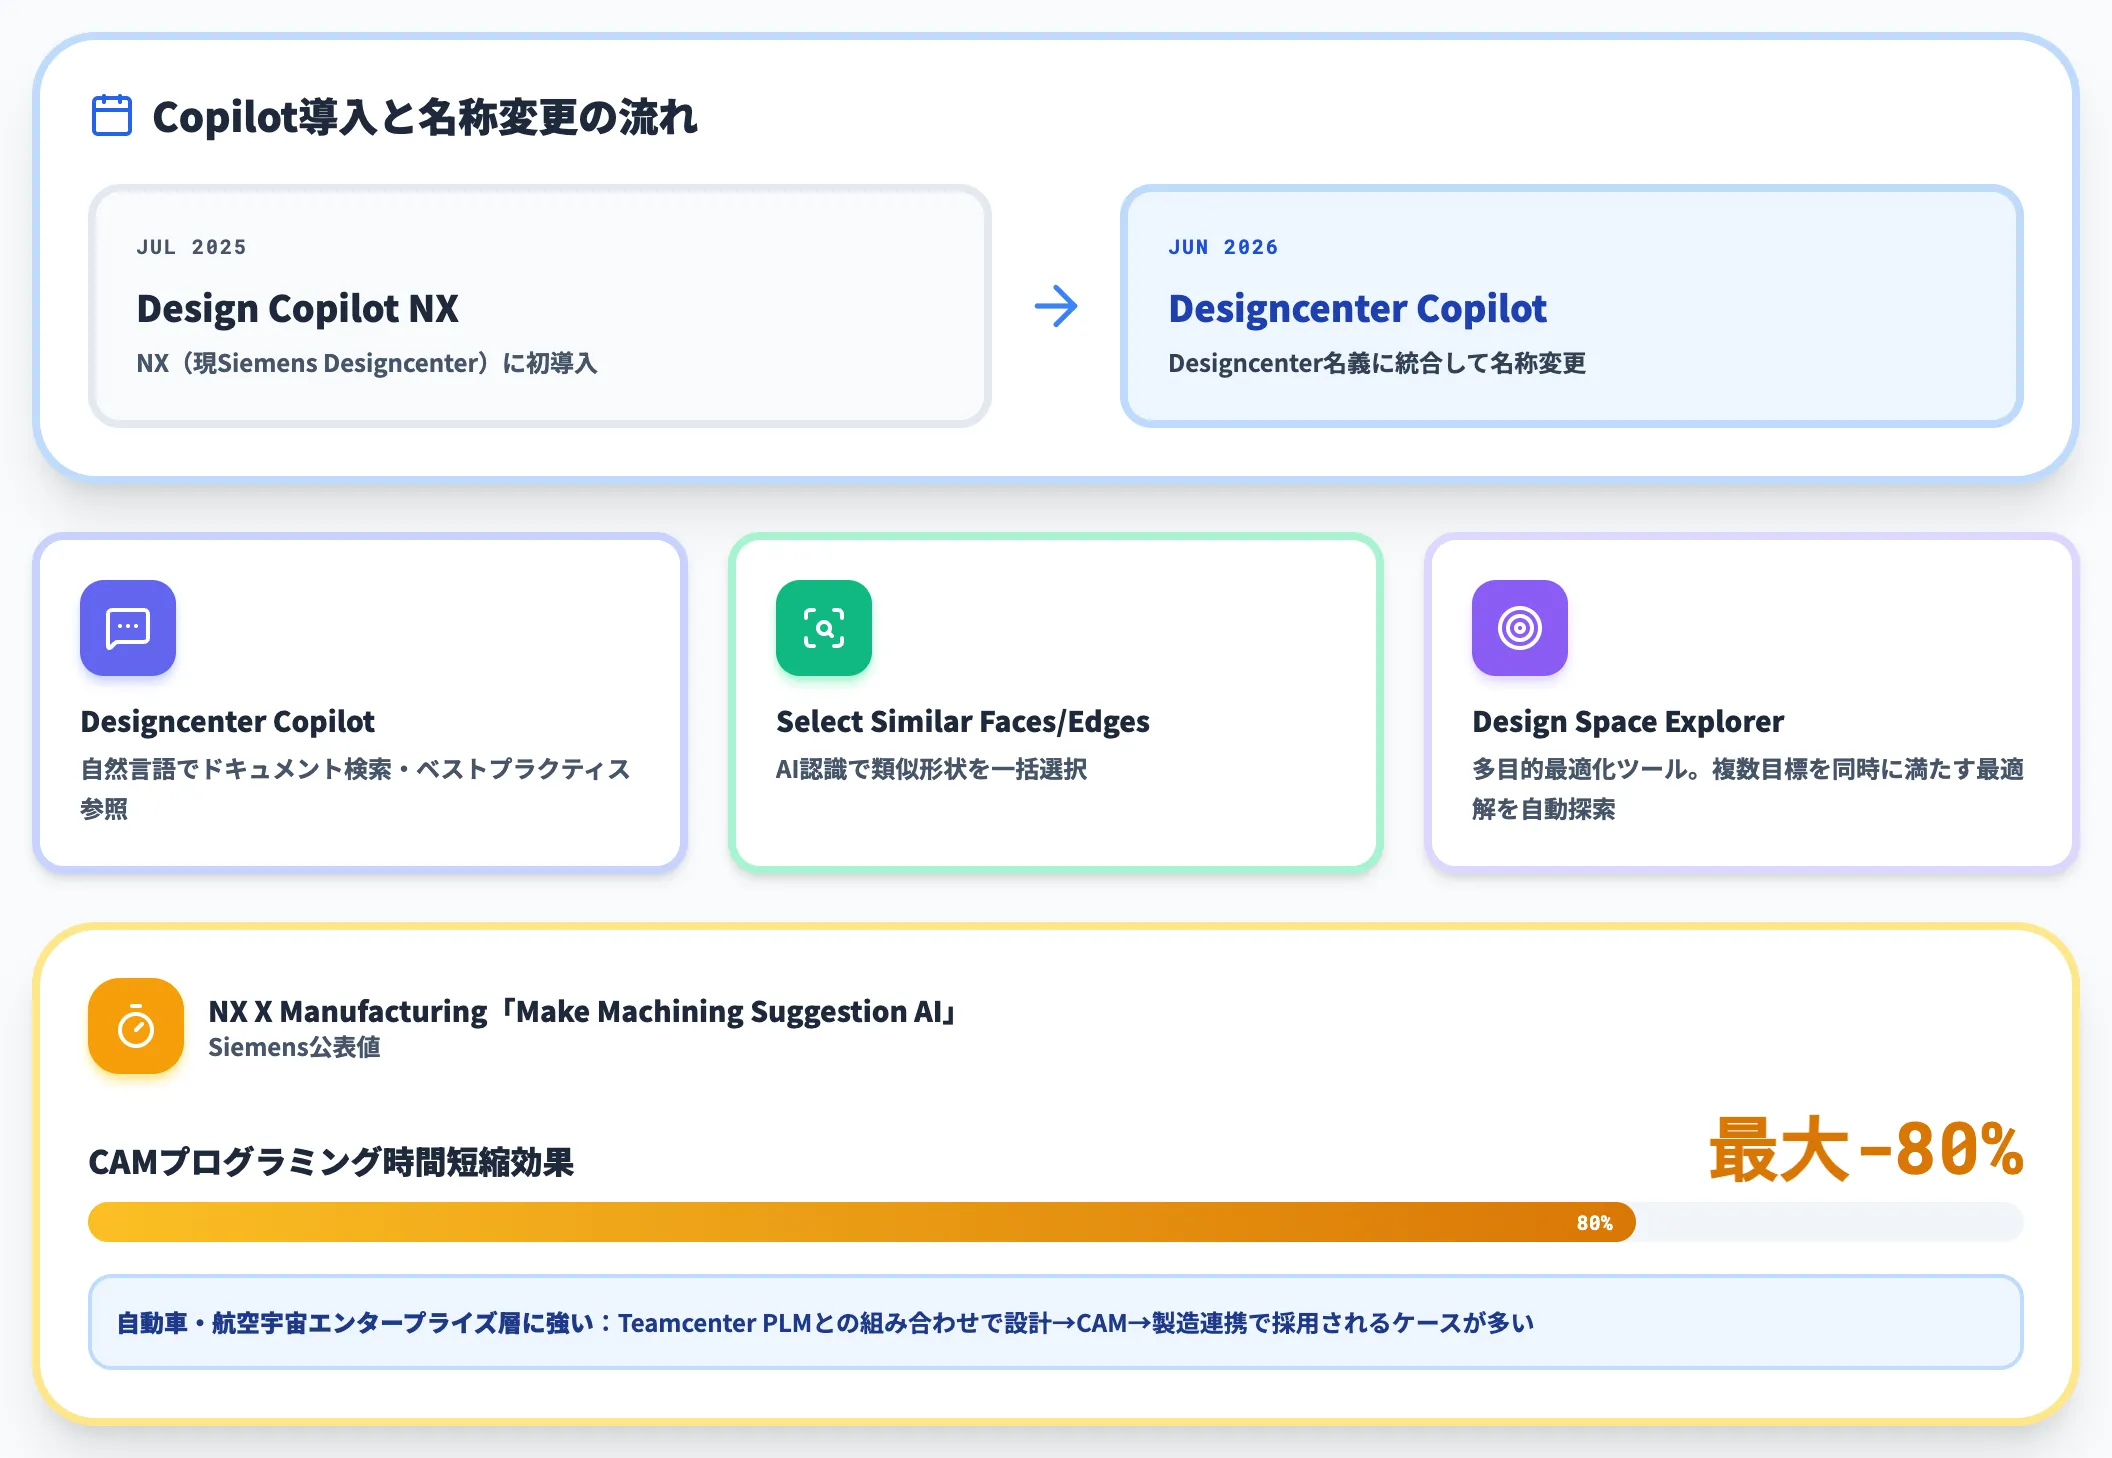Click the 自動車・航空宇宙エンタープライズ層 note box
This screenshot has width=2112, height=1458.
(1056, 1322)
